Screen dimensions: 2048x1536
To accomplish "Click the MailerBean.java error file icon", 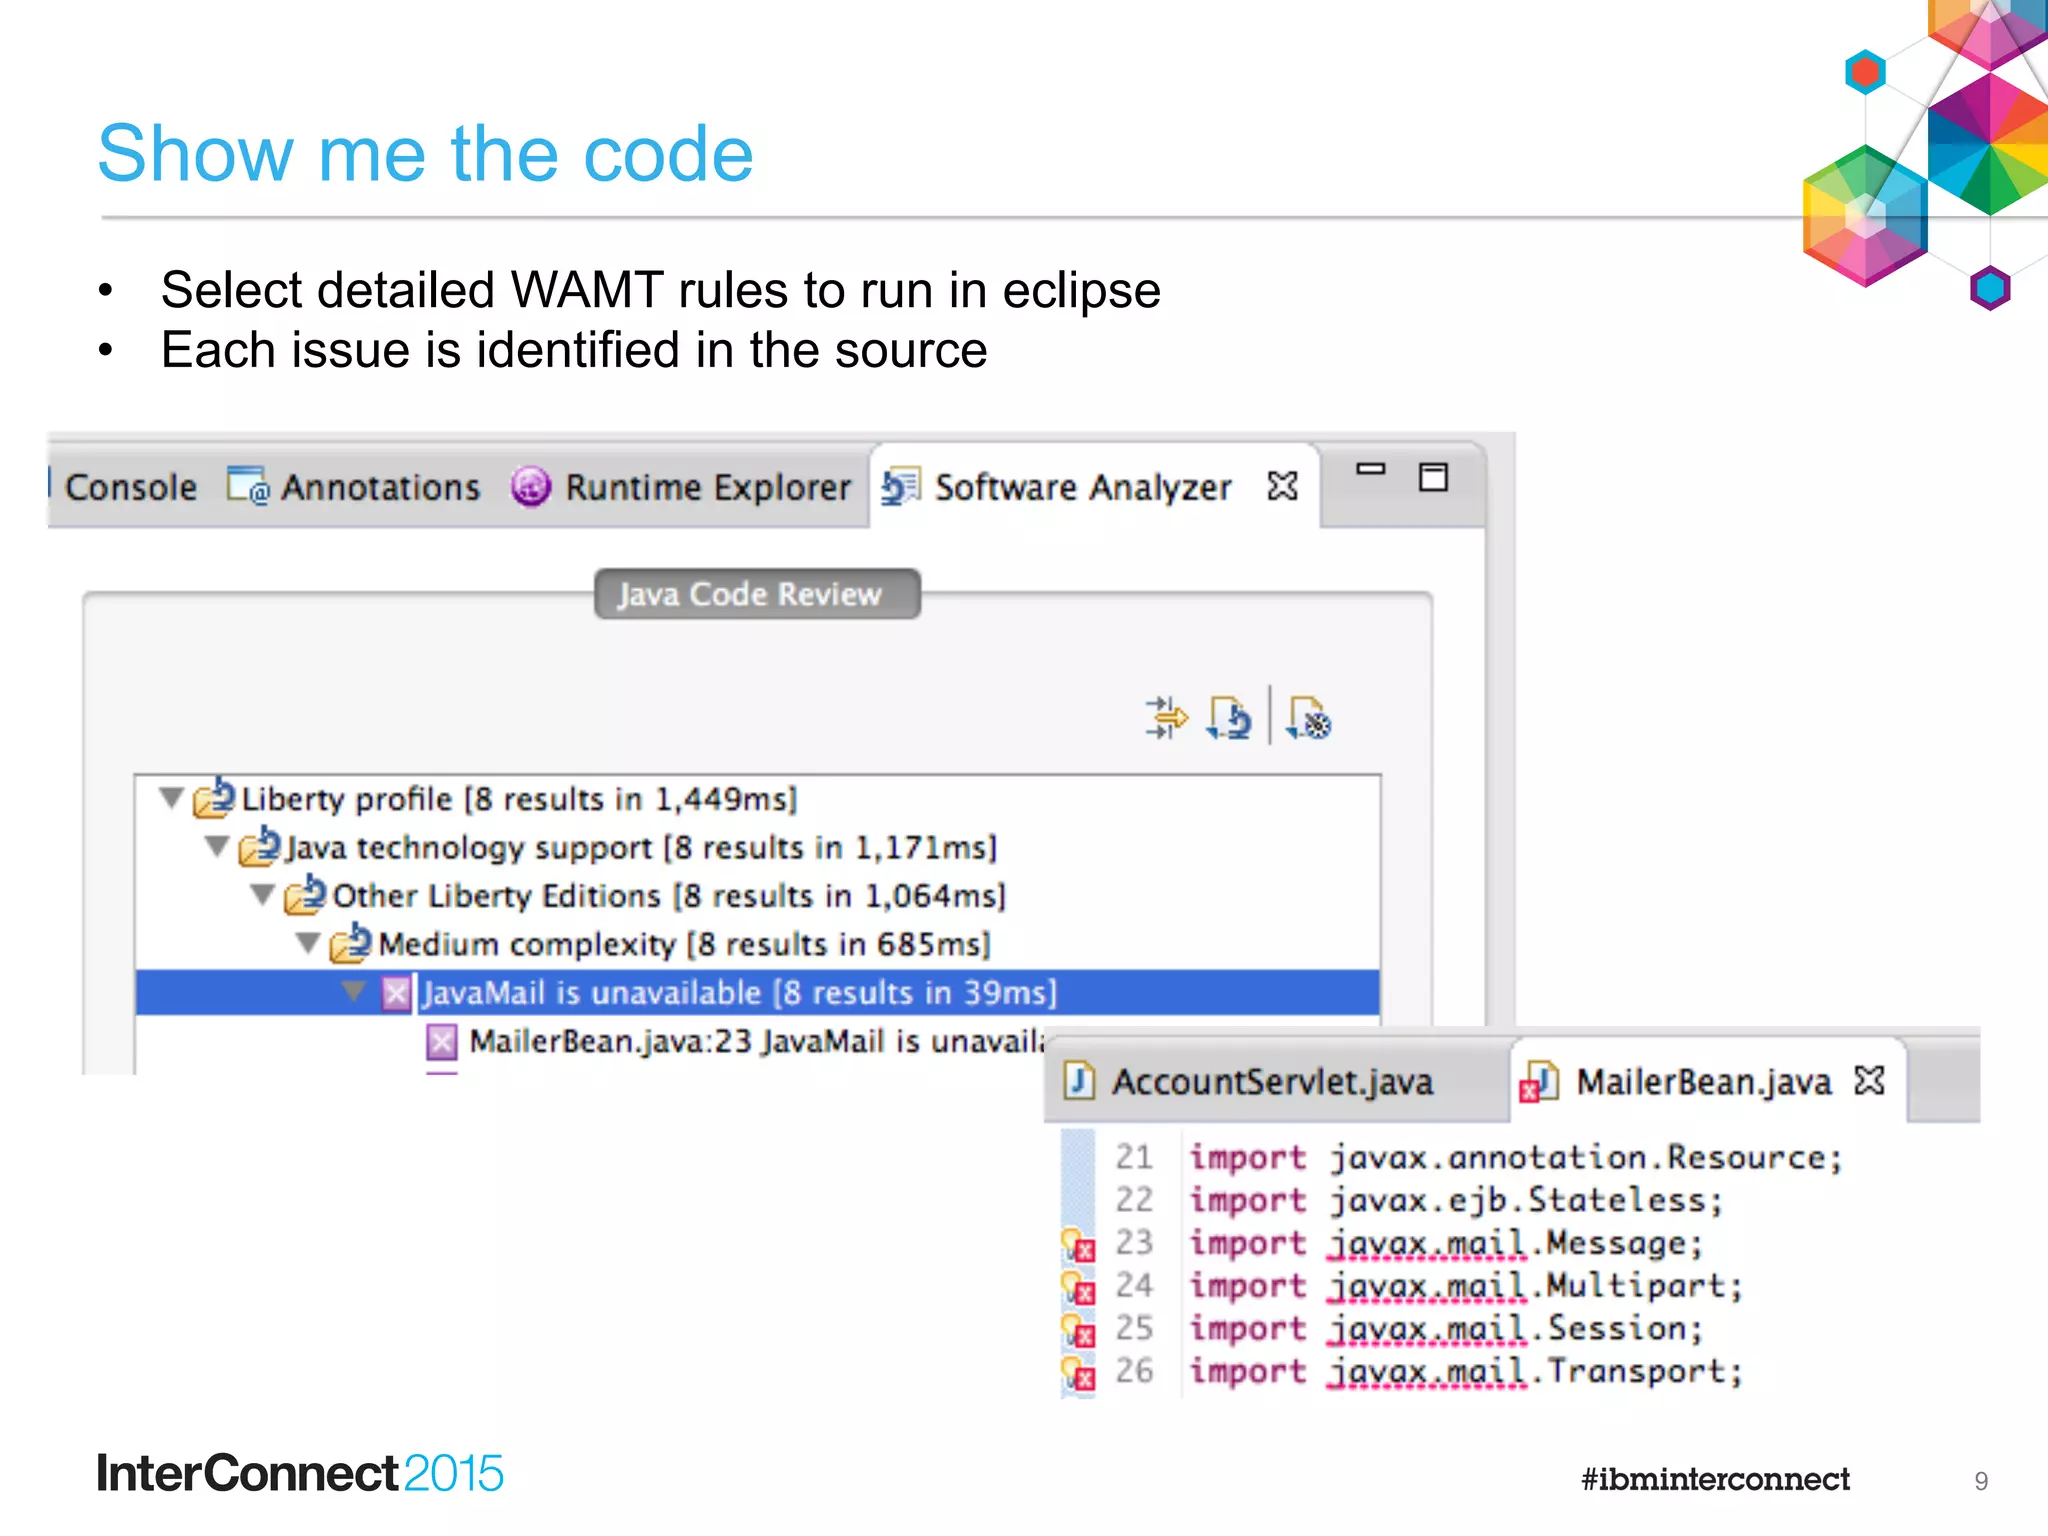I will click(1540, 1082).
